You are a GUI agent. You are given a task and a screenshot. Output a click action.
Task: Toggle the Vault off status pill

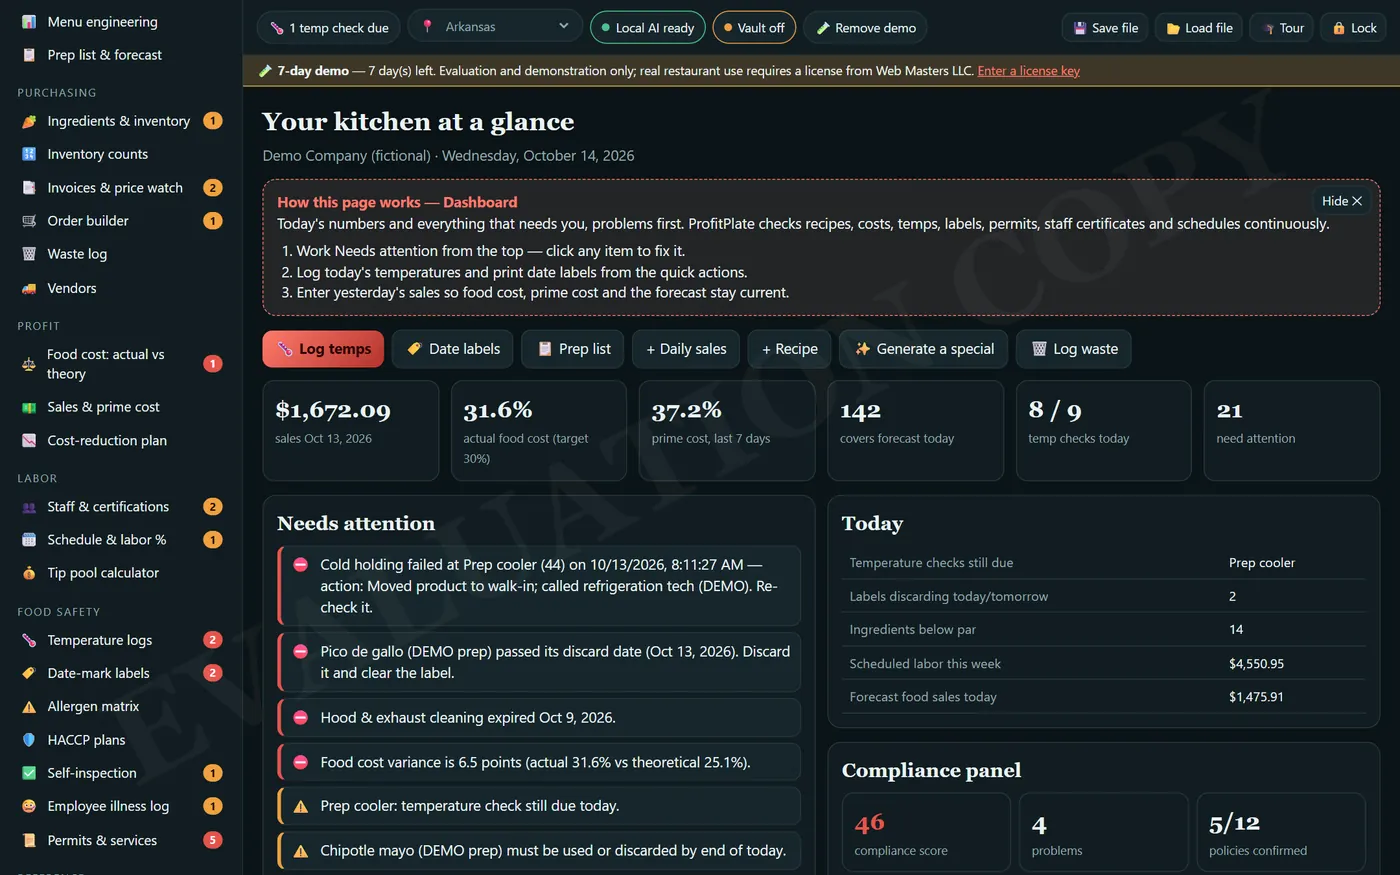pos(754,28)
